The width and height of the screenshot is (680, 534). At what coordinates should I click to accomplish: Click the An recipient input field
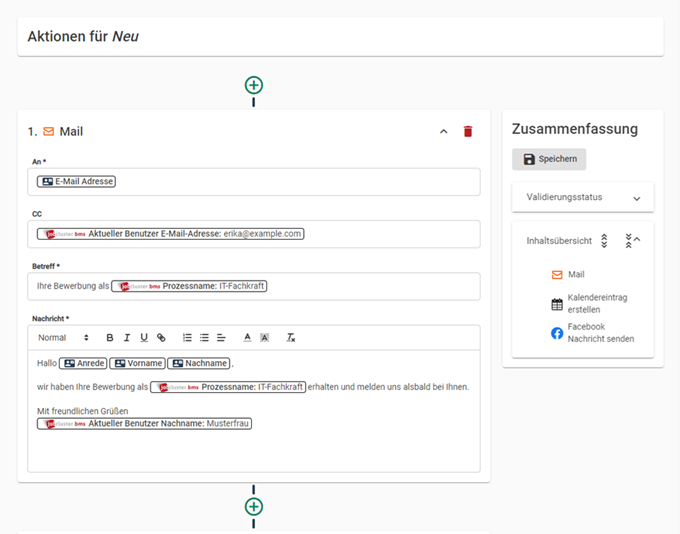tap(254, 182)
